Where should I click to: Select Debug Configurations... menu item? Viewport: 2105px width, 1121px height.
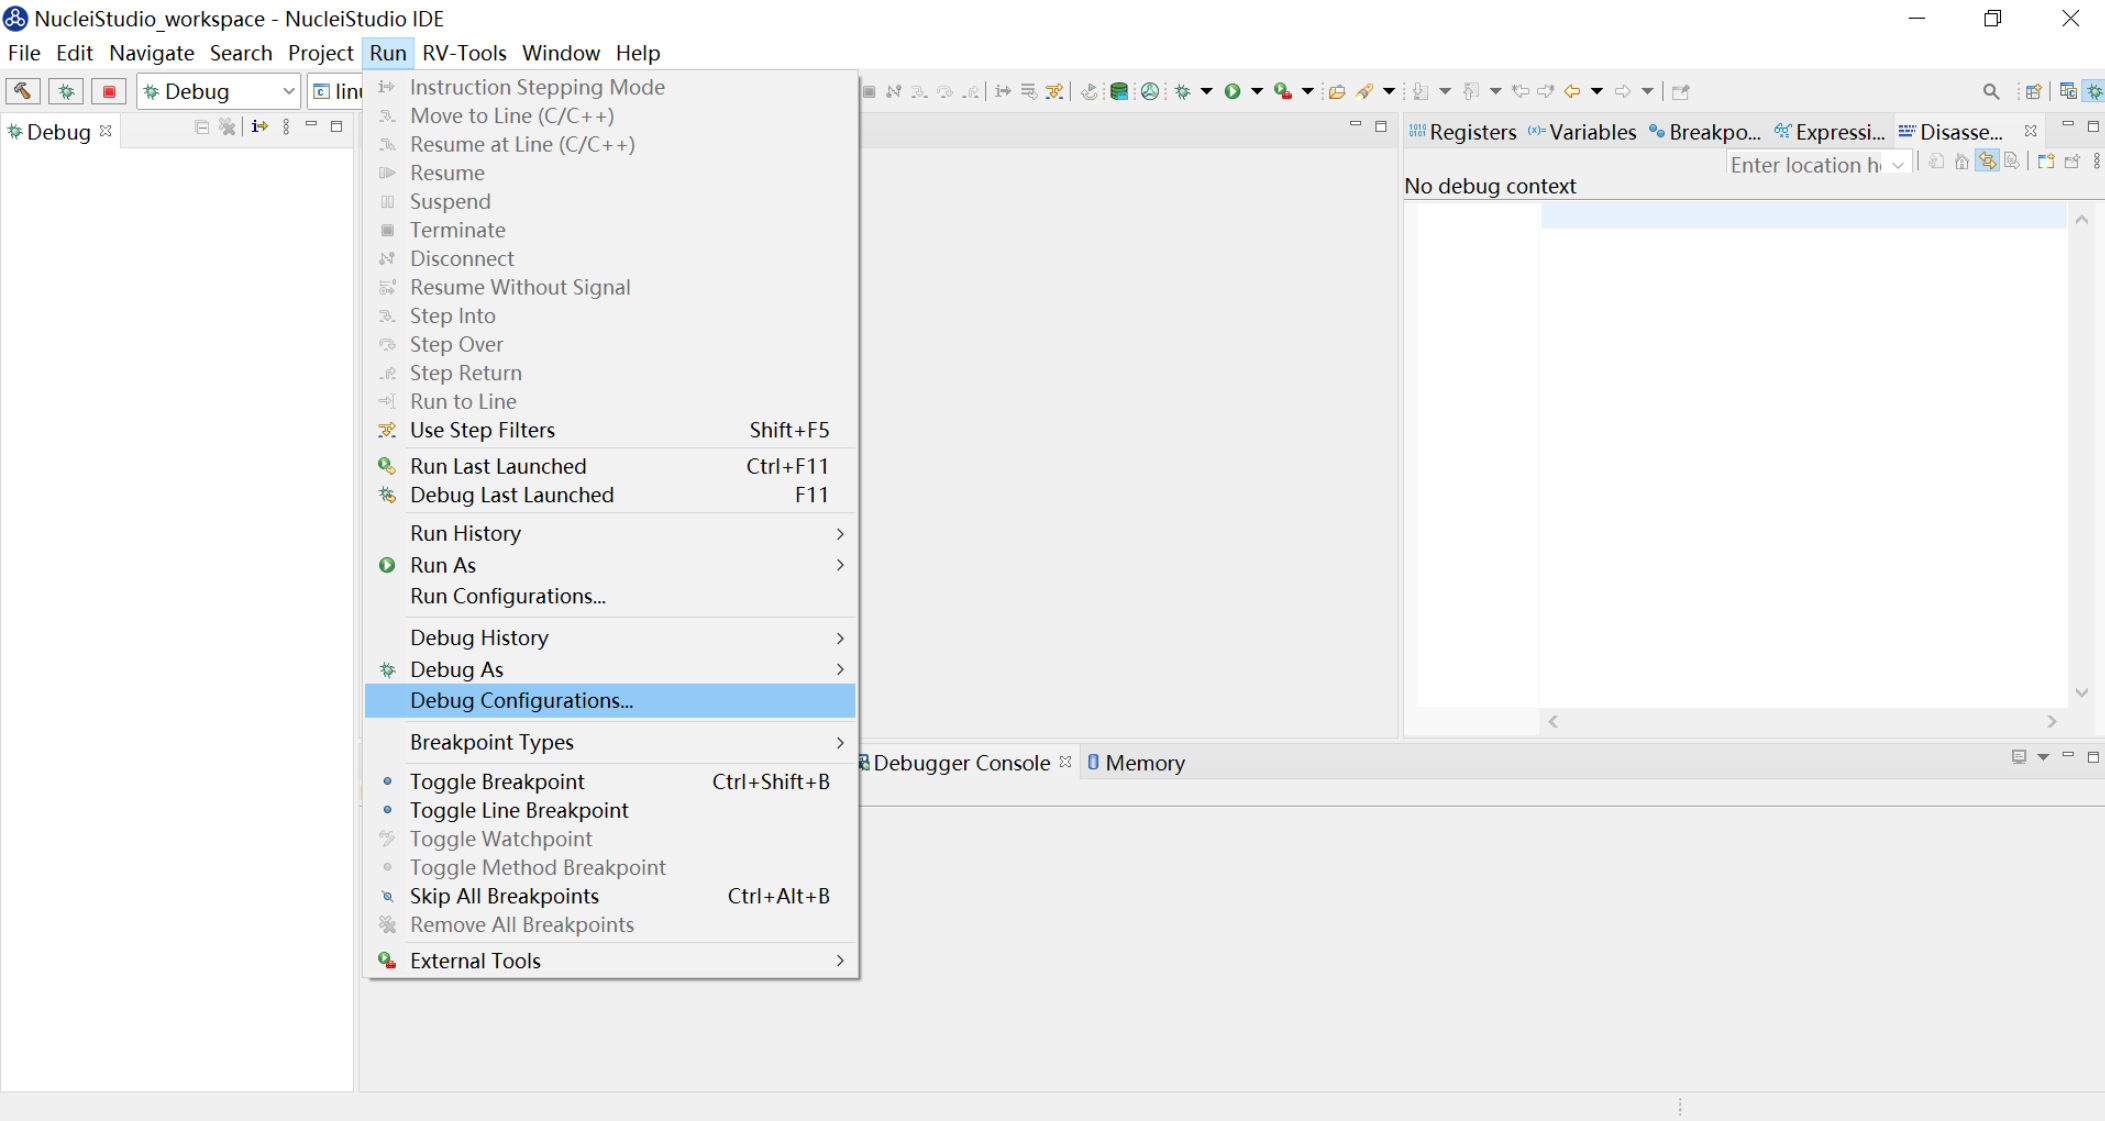(x=610, y=700)
